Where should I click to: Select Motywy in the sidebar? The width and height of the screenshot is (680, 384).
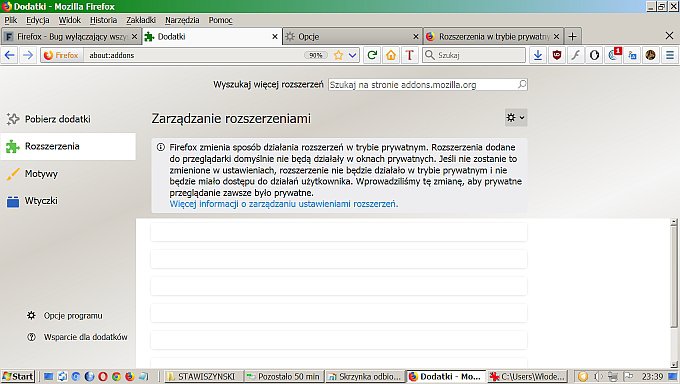(x=68, y=174)
